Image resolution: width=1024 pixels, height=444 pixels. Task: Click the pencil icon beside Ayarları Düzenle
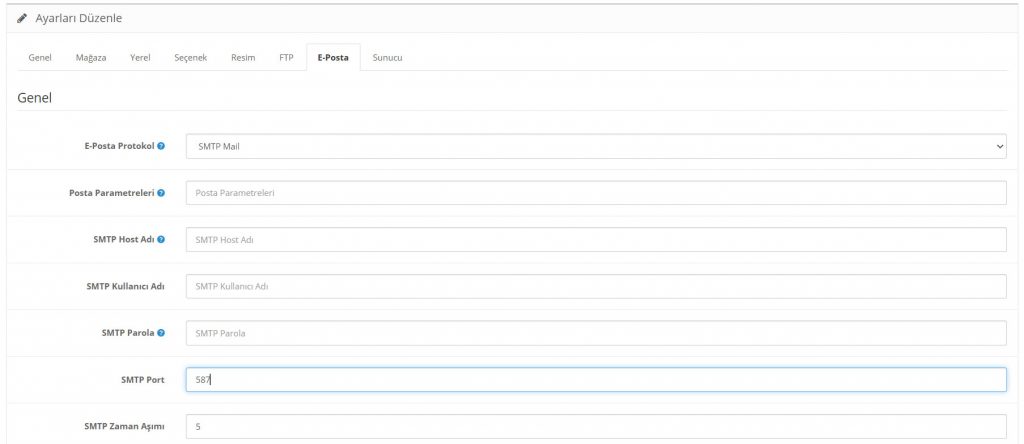click(x=22, y=18)
